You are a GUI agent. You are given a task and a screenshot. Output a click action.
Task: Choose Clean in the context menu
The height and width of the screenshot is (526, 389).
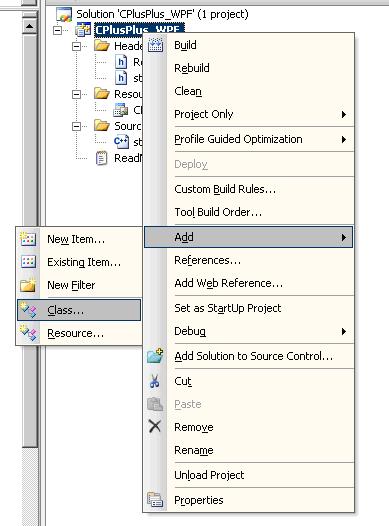(248, 91)
